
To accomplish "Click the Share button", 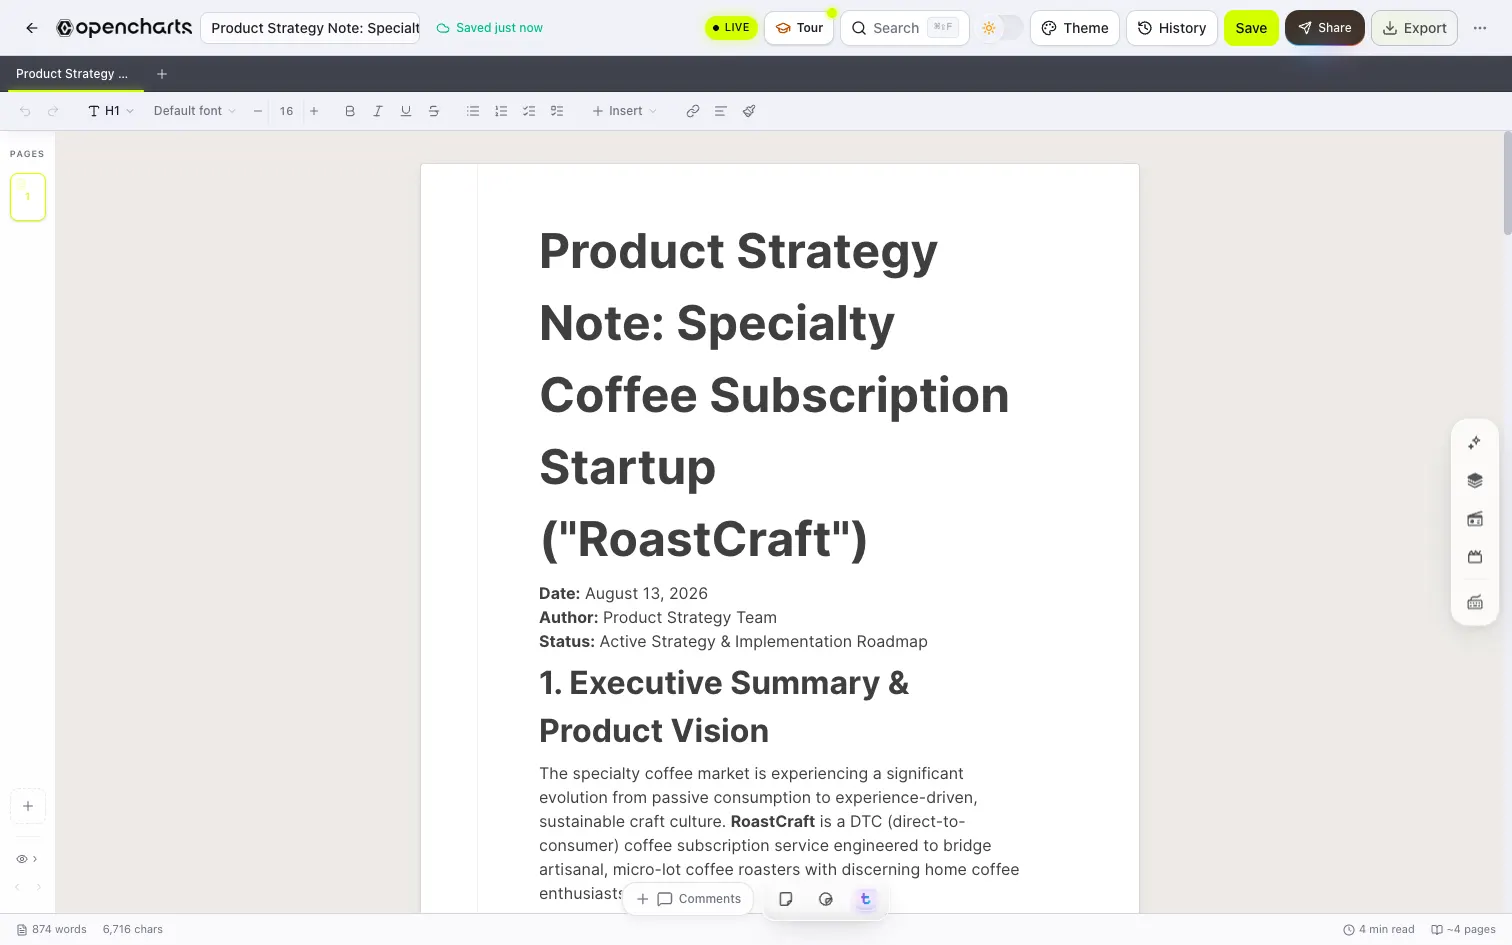I will coord(1325,28).
